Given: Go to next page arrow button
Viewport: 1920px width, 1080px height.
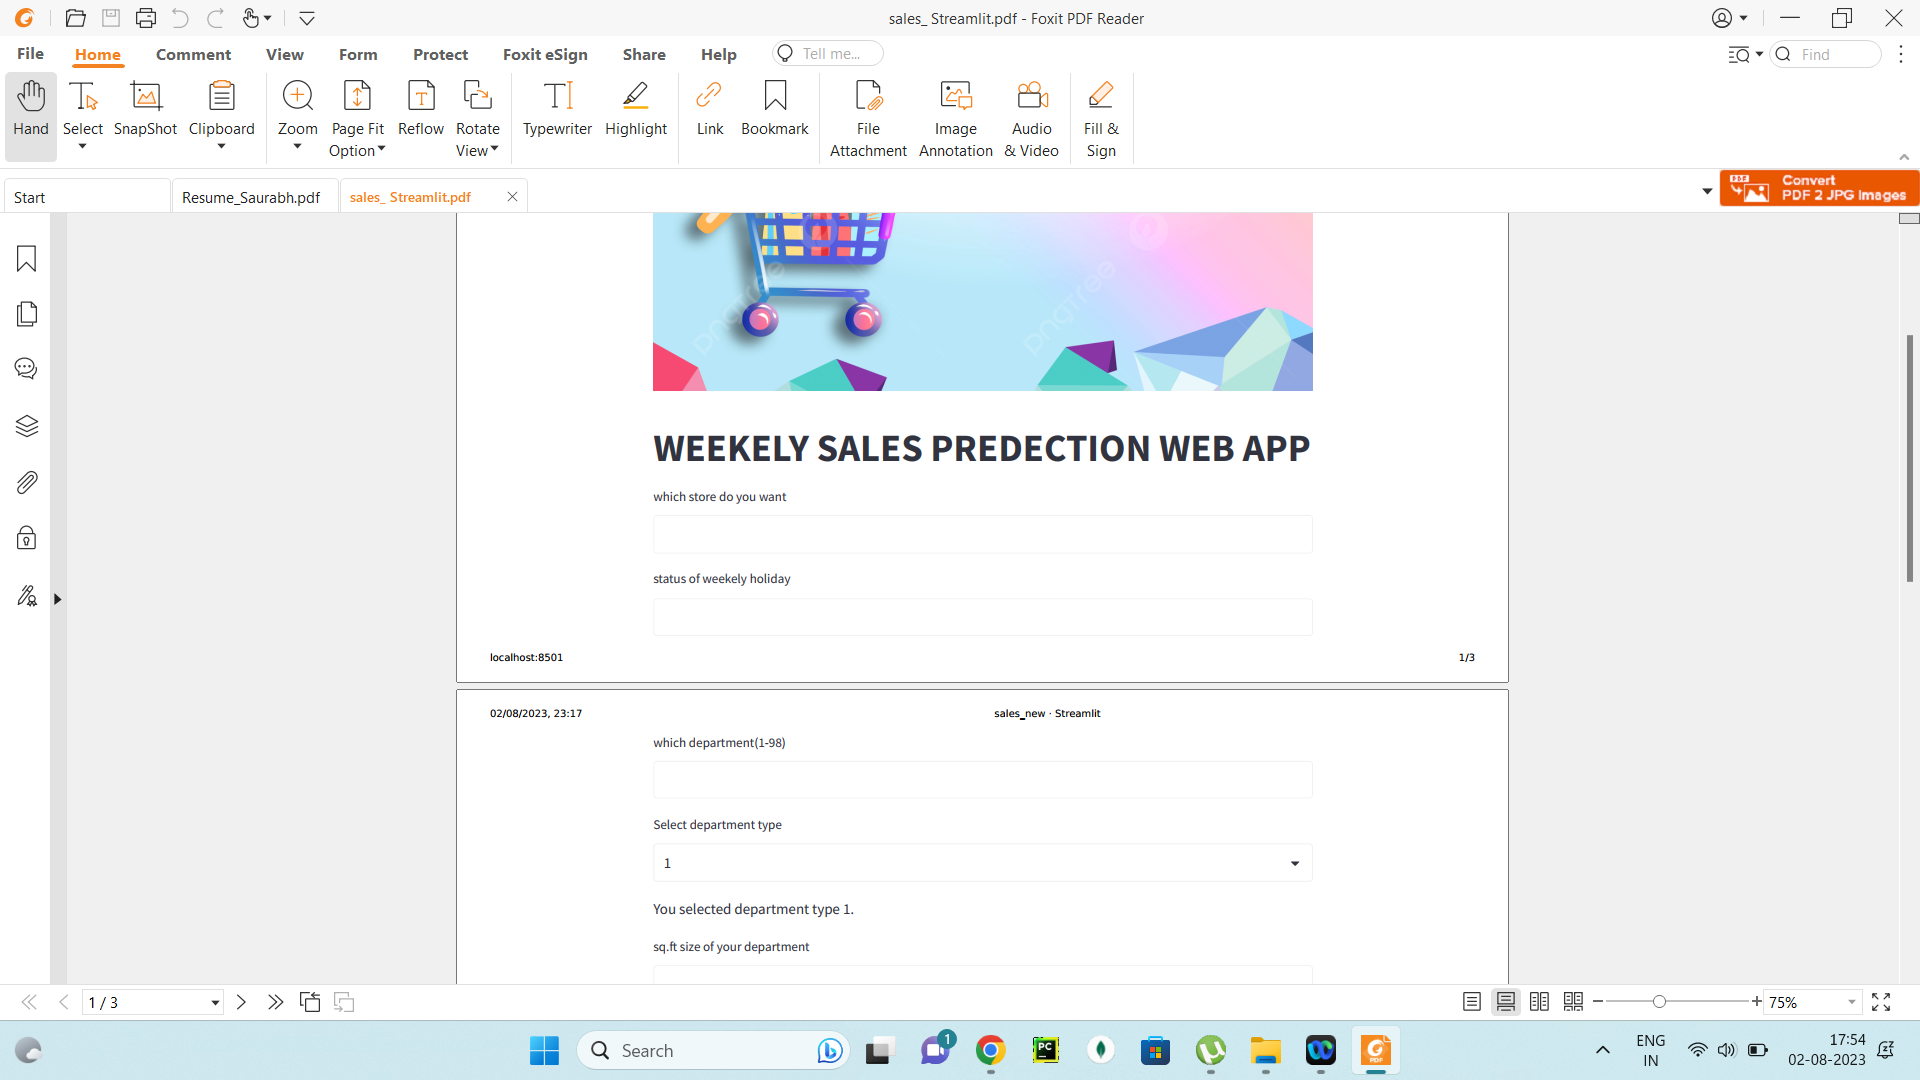Looking at the screenshot, I should point(241,1002).
